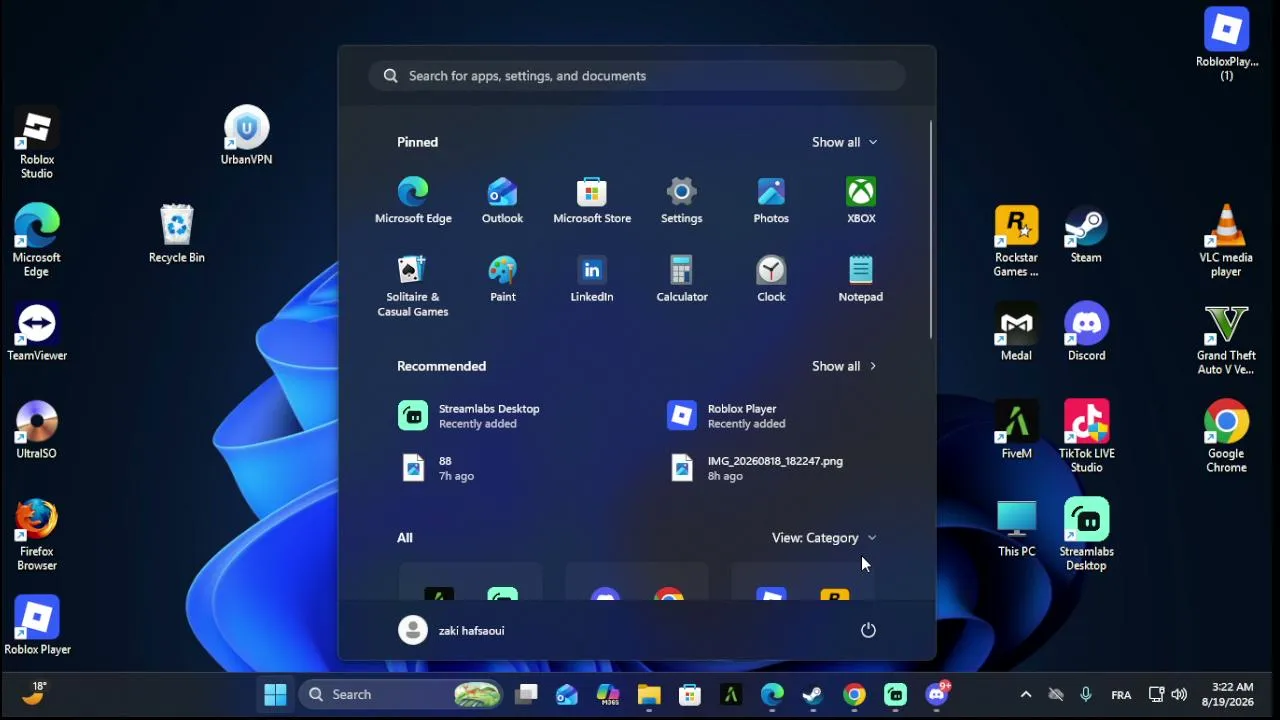Select the RobloxPlayer (1) desktop file
Image resolution: width=1280 pixels, height=720 pixels.
(1227, 45)
